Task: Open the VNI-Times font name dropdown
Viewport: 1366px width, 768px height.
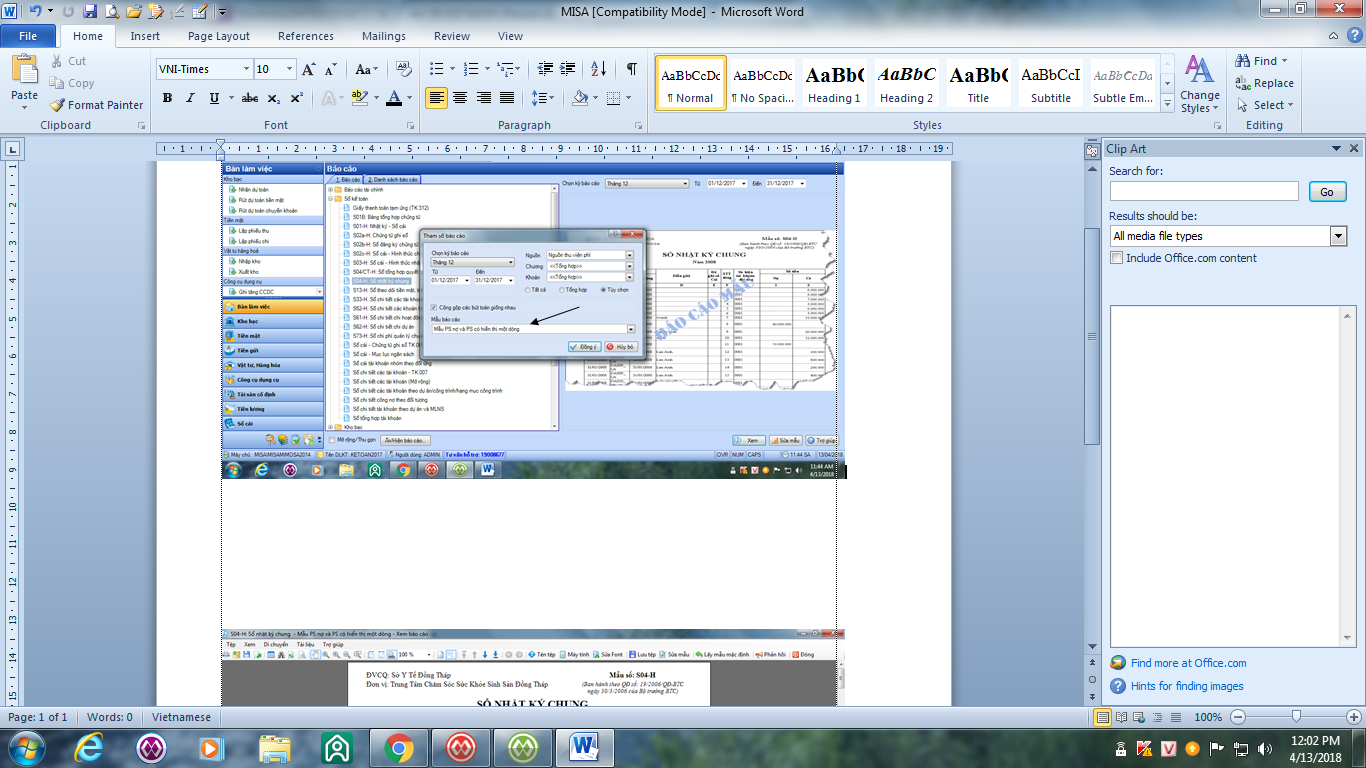Action: [x=246, y=69]
